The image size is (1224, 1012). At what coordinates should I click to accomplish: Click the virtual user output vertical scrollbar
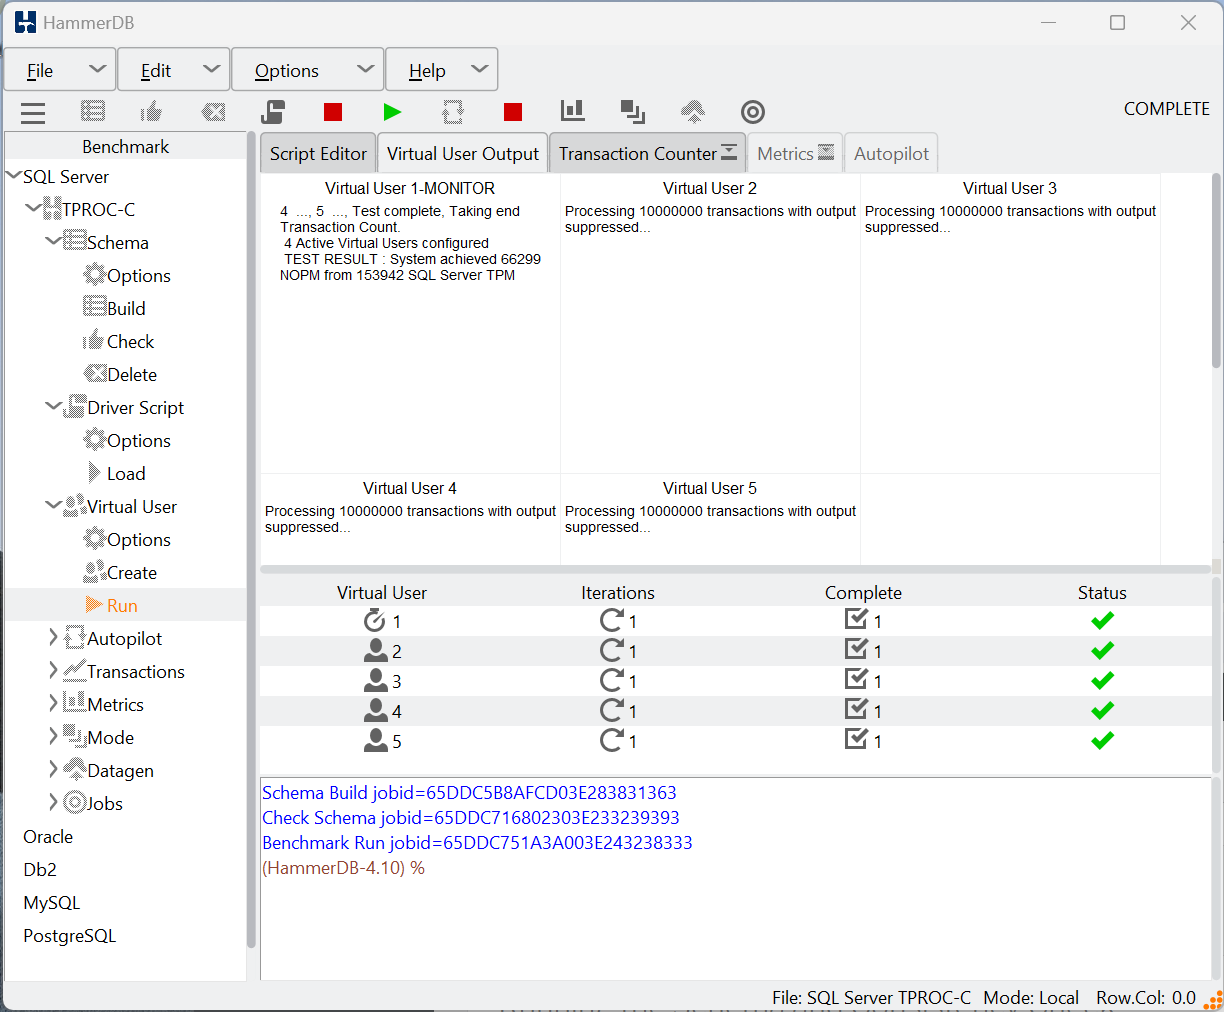(1217, 270)
